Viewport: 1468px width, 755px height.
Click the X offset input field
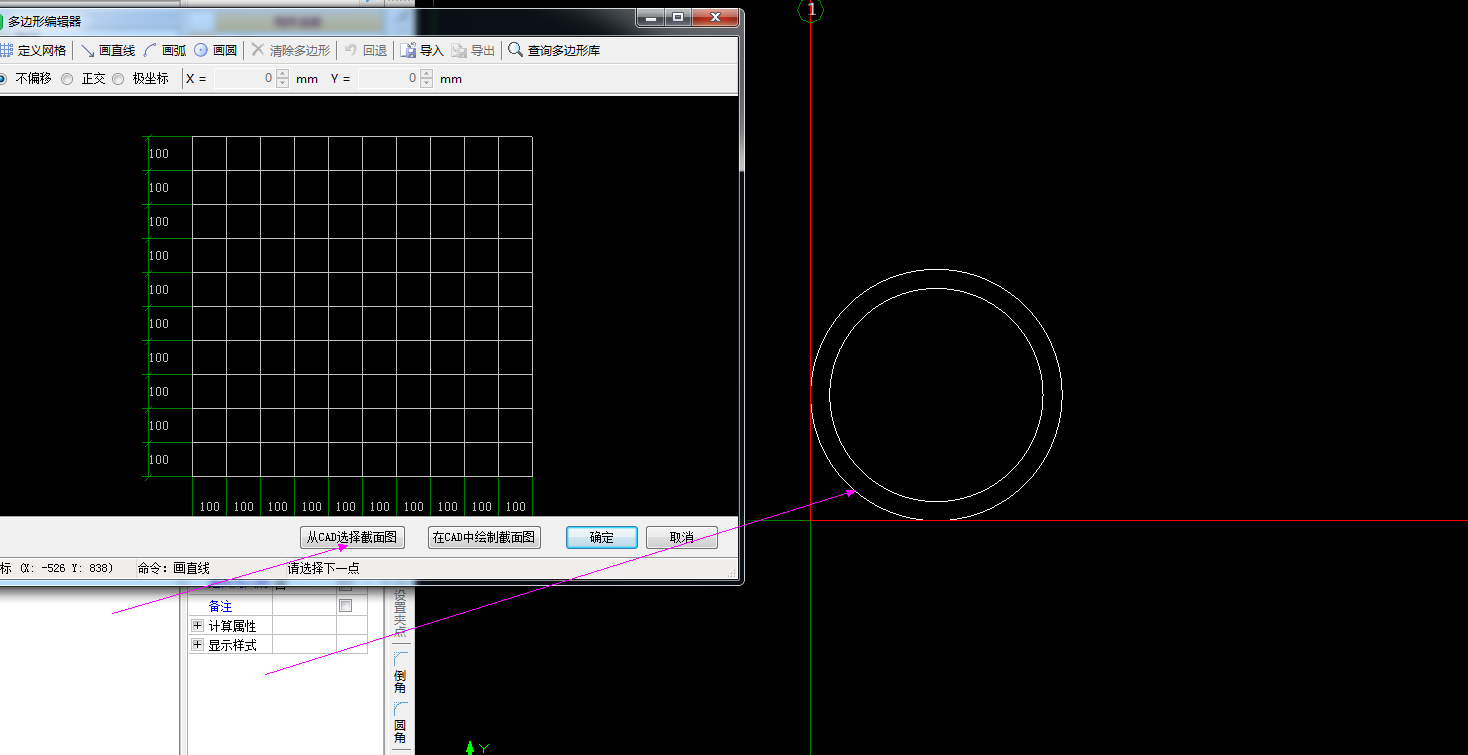pos(245,78)
